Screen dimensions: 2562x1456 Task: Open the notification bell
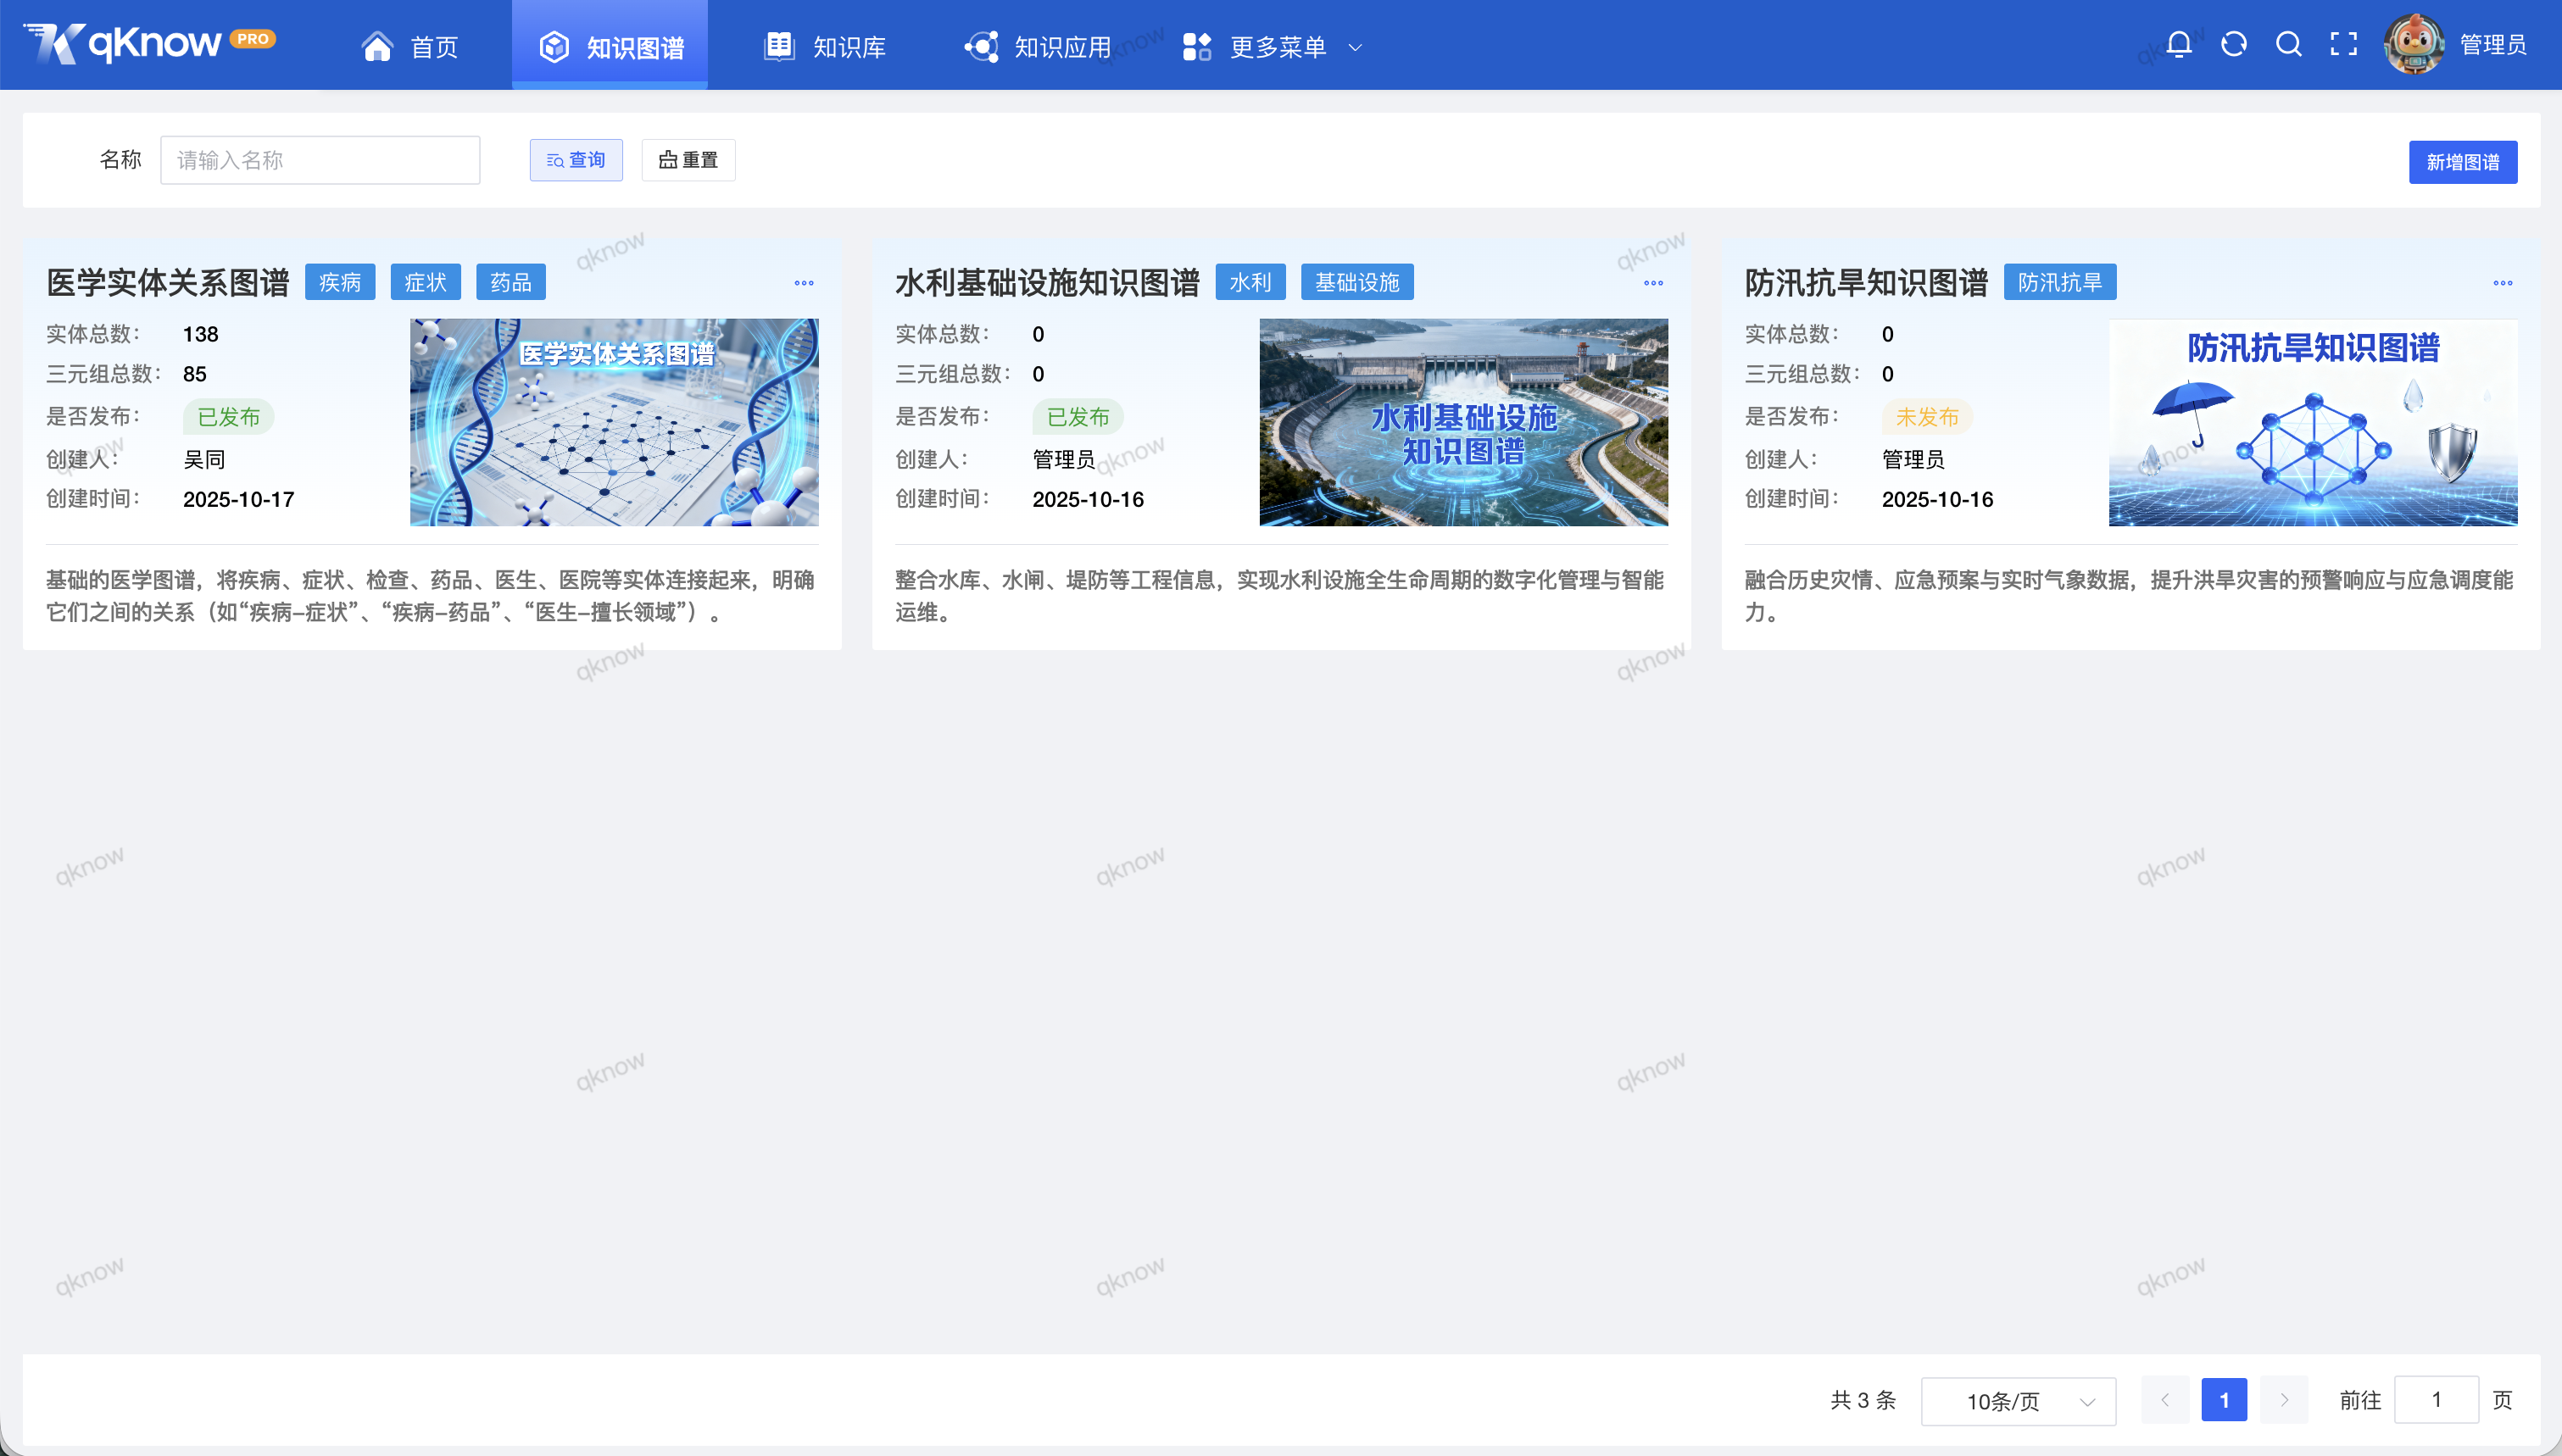[x=2179, y=44]
